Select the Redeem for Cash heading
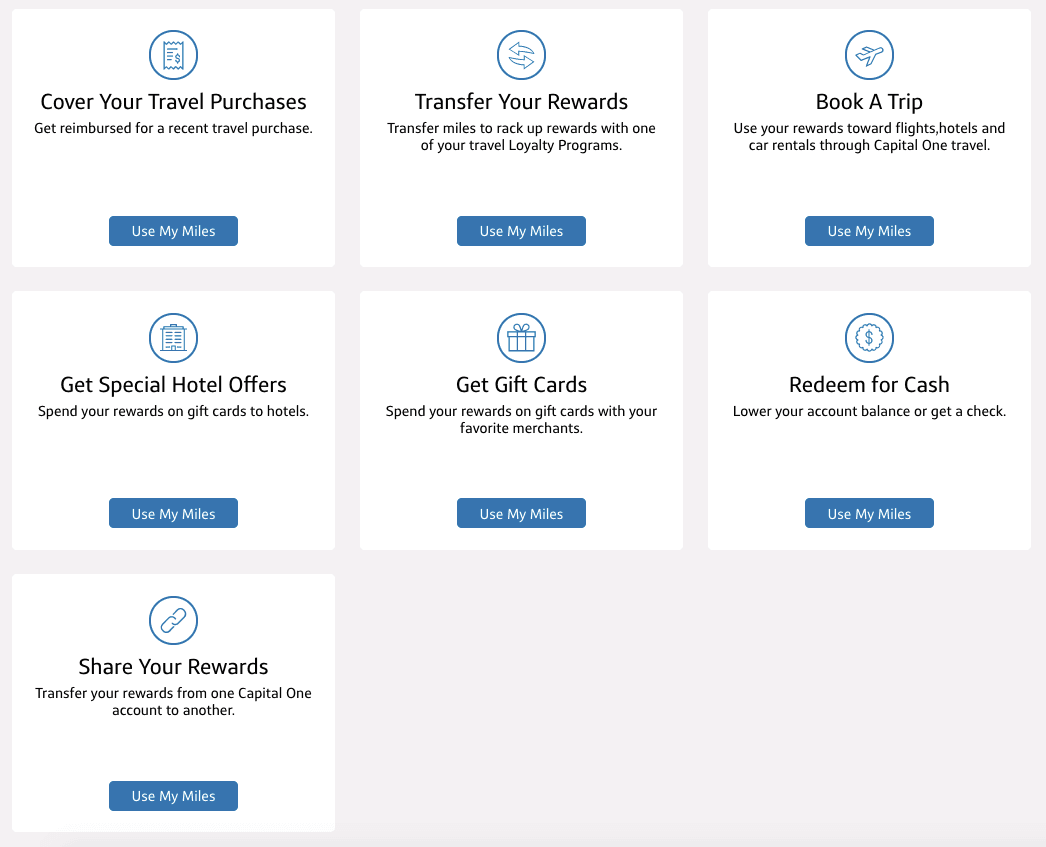Viewport: 1046px width, 847px height. (869, 385)
